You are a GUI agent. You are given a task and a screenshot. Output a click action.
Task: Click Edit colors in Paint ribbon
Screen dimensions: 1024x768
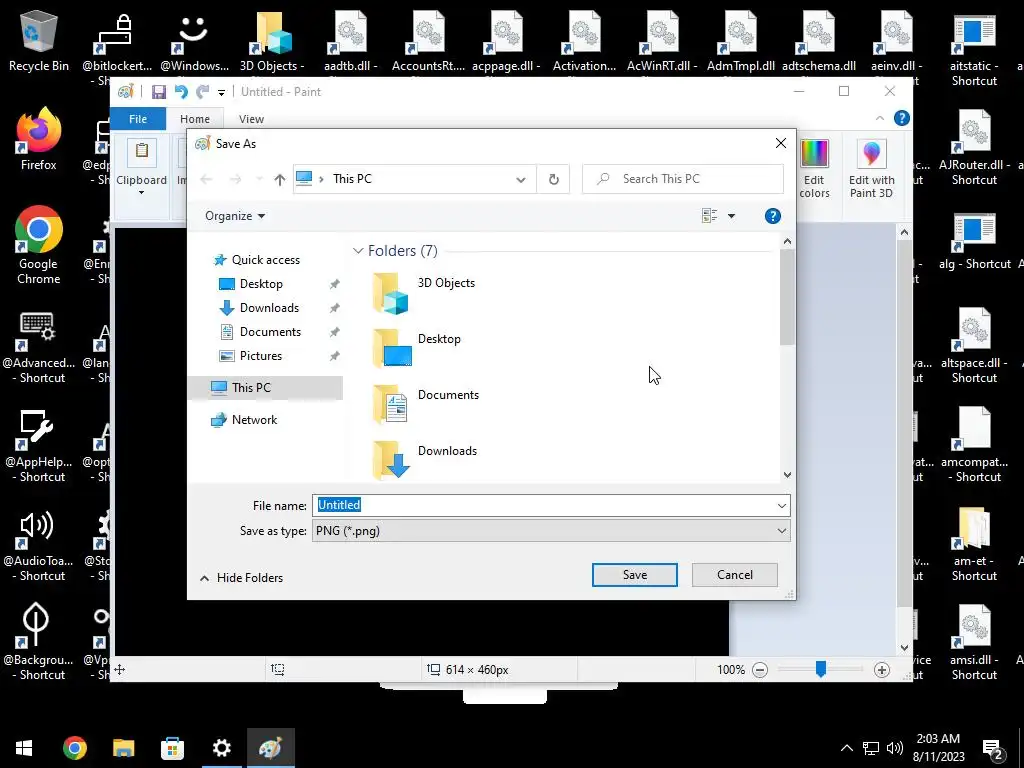(814, 168)
